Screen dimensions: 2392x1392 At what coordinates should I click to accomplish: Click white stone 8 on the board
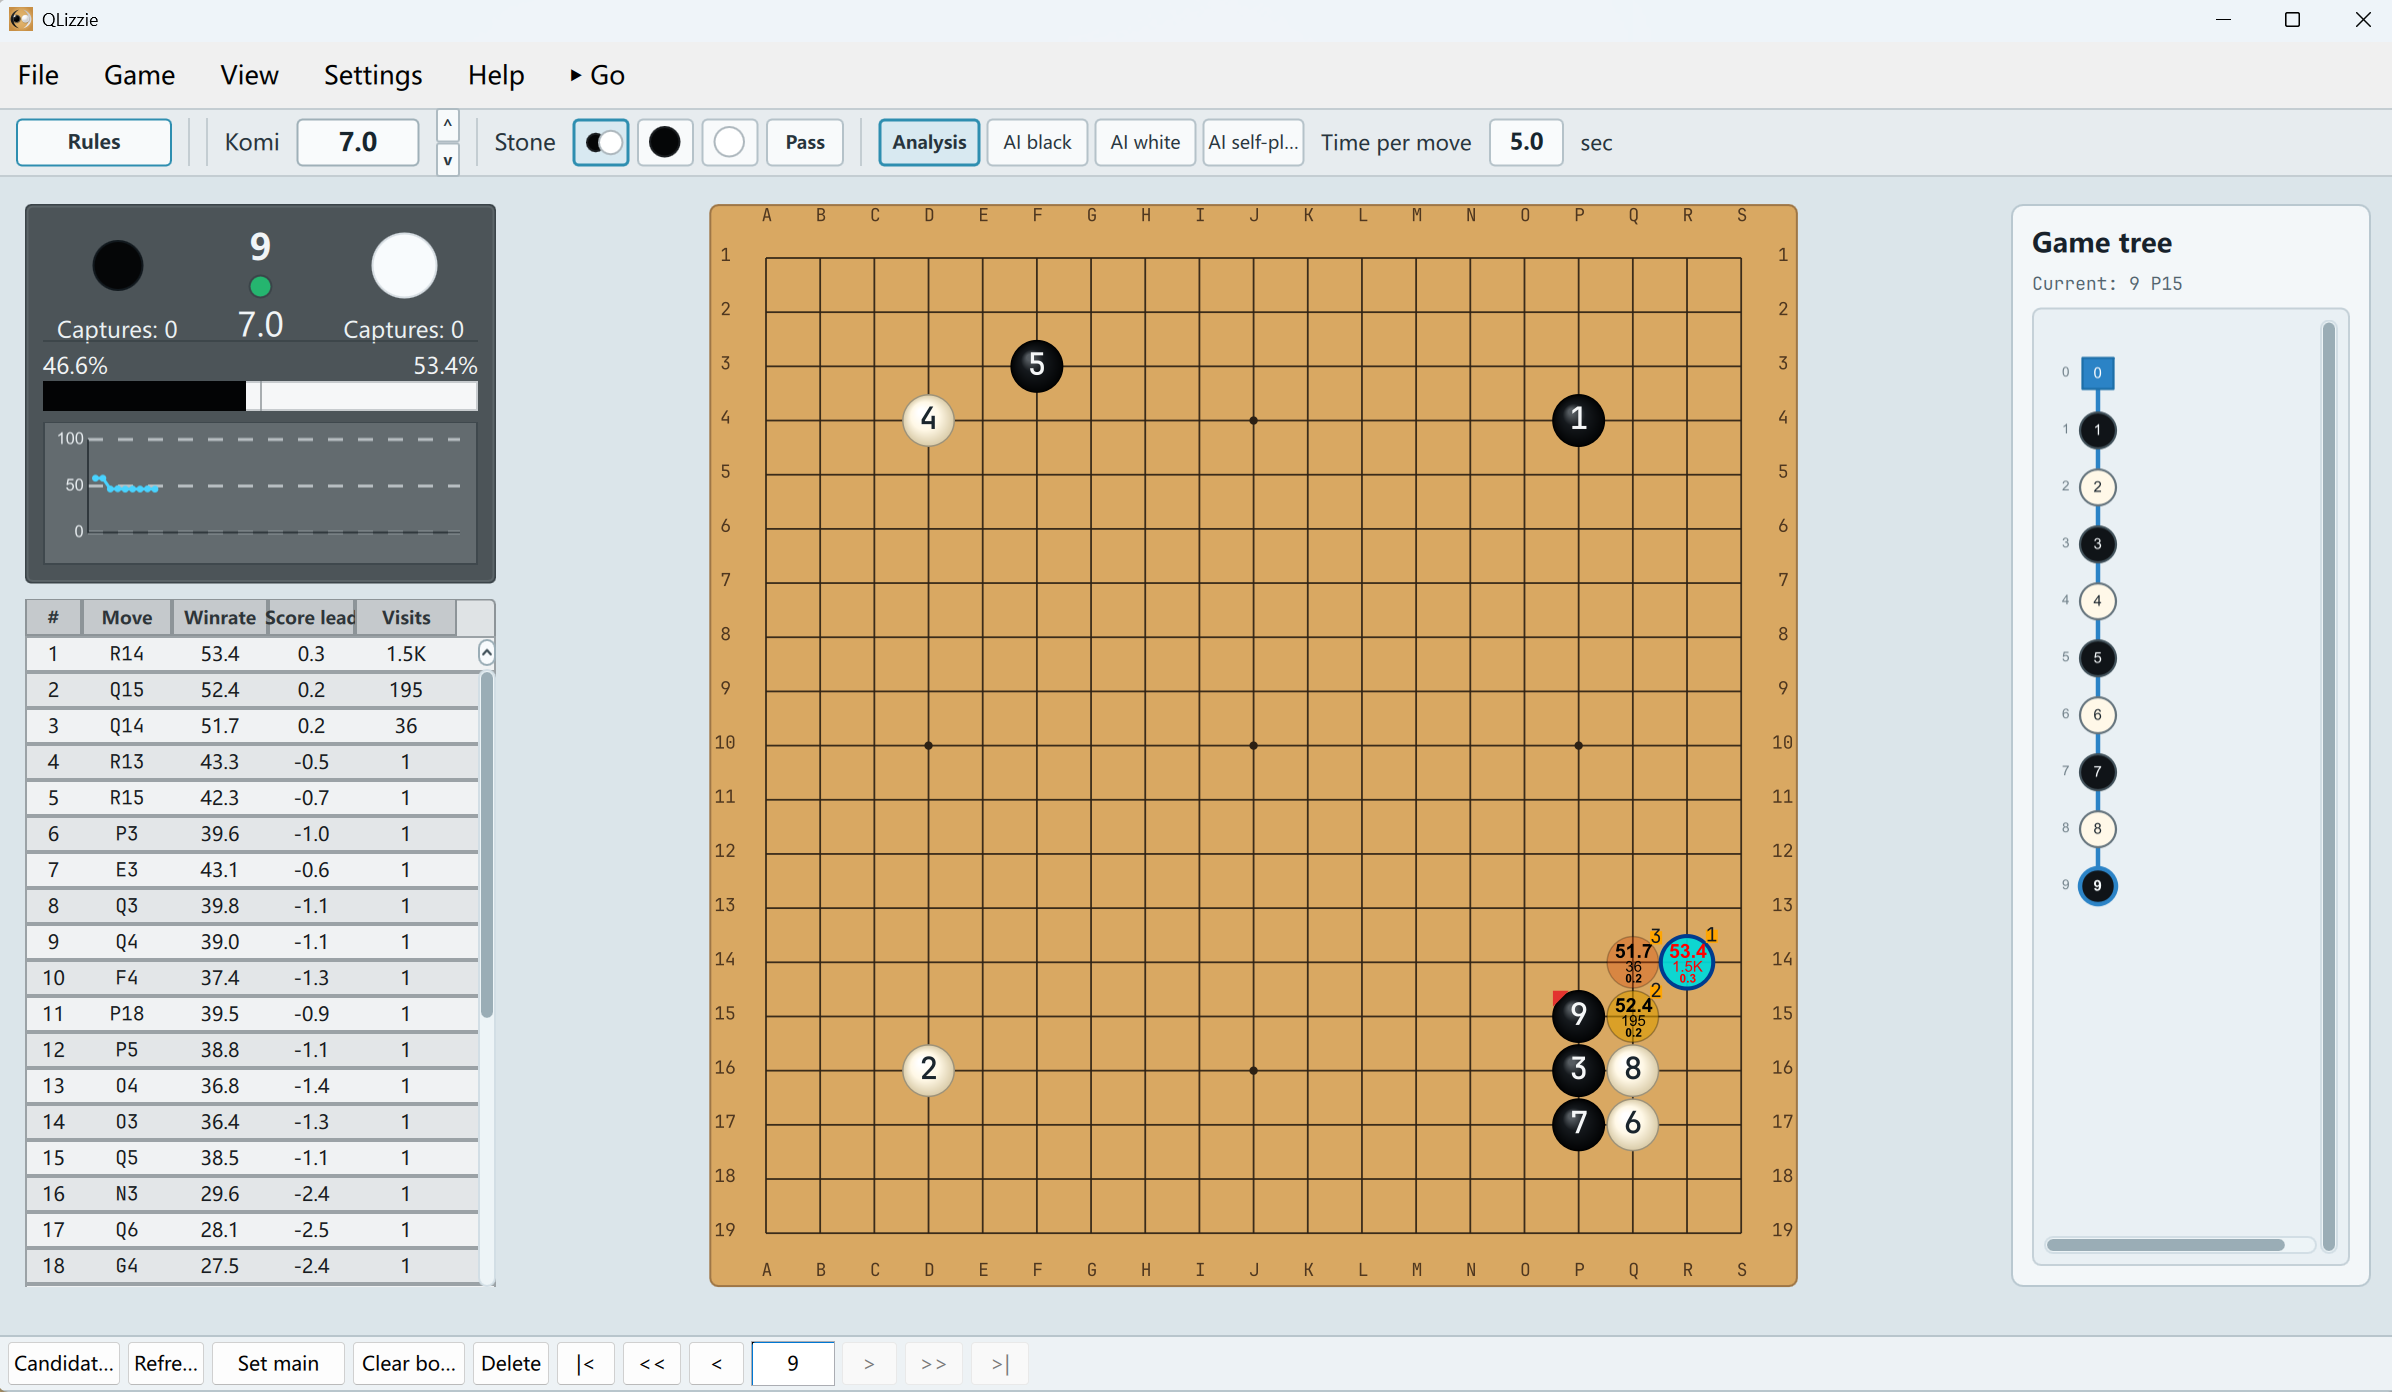pyautogui.click(x=1633, y=1070)
